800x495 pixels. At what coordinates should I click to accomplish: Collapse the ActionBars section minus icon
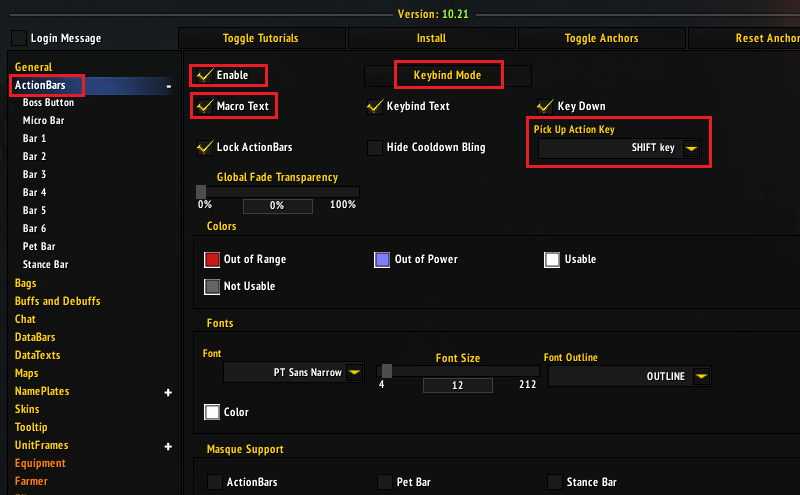[168, 86]
